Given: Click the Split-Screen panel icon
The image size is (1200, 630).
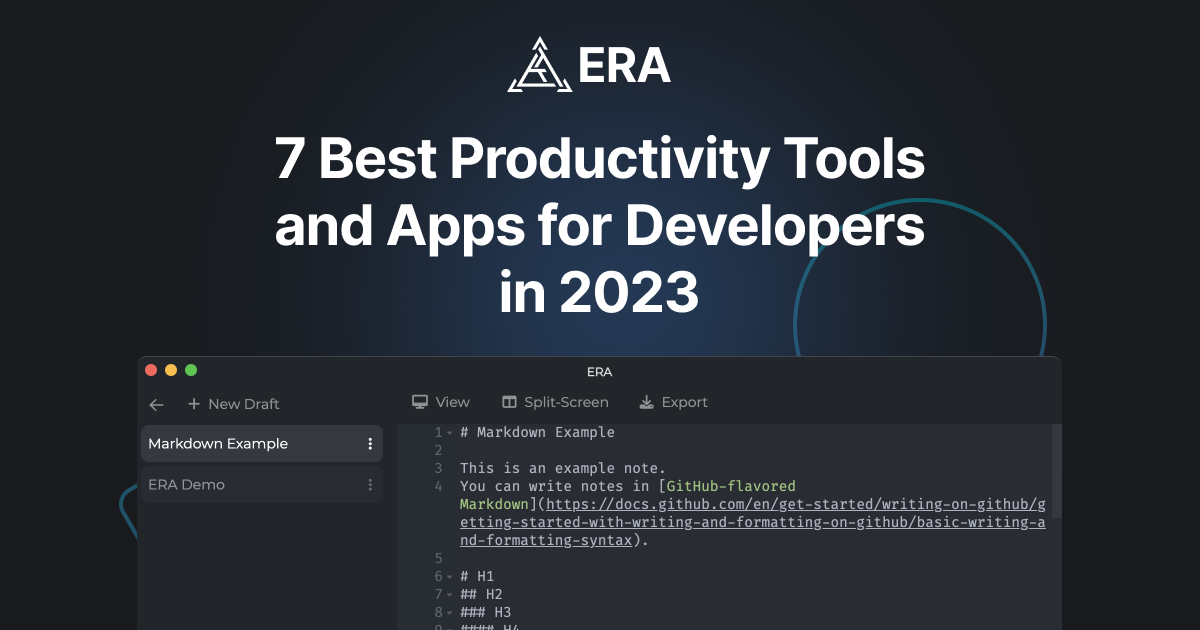Looking at the screenshot, I should tap(509, 401).
